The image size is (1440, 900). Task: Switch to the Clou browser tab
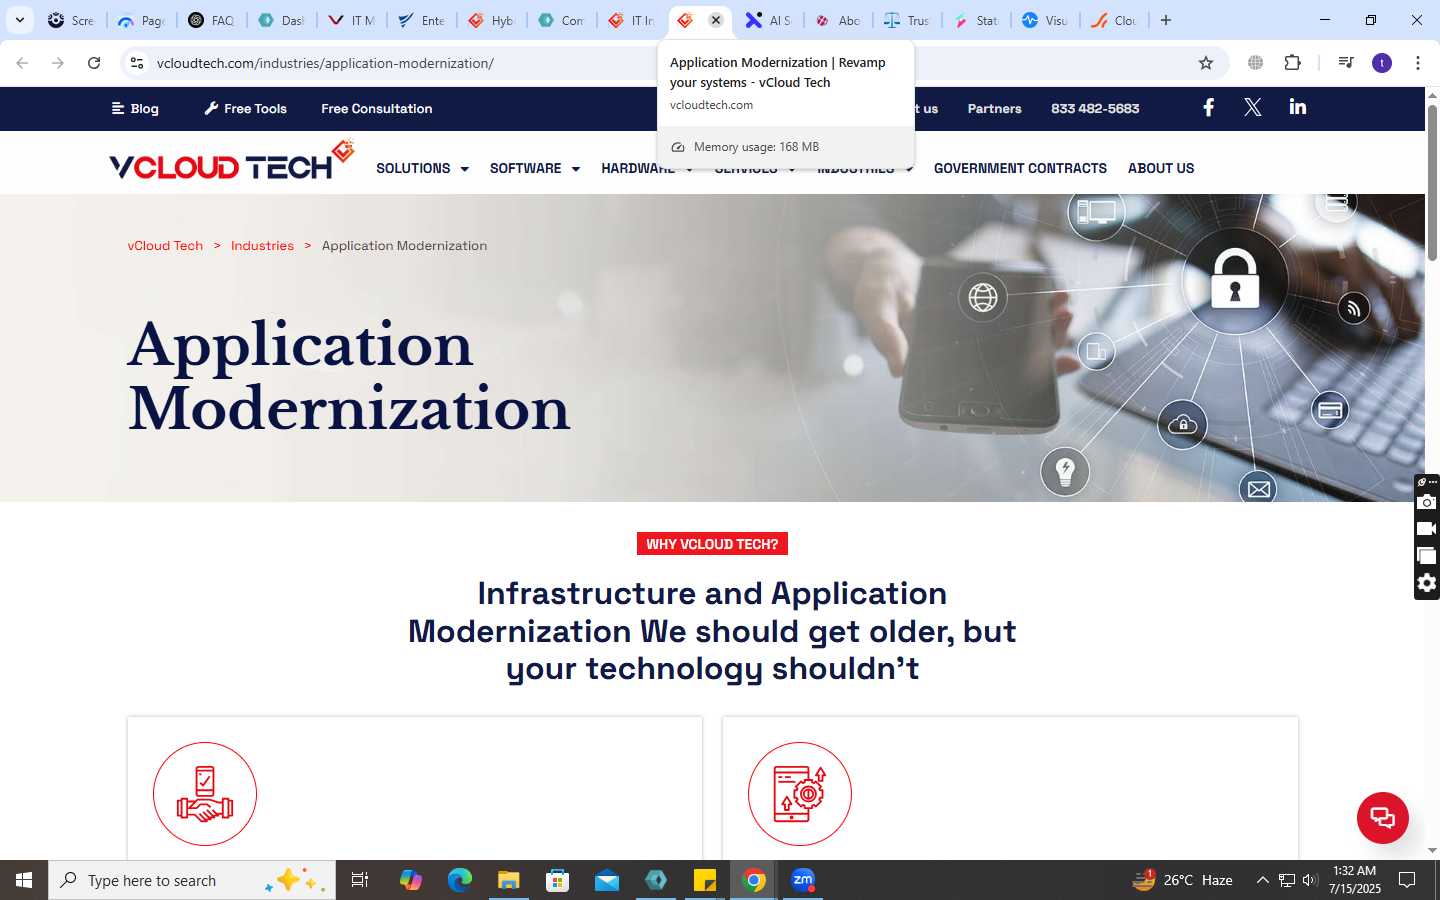tap(1115, 20)
